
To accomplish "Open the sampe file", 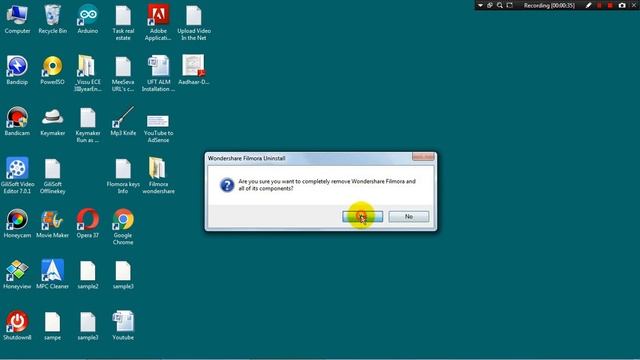I will [52, 326].
